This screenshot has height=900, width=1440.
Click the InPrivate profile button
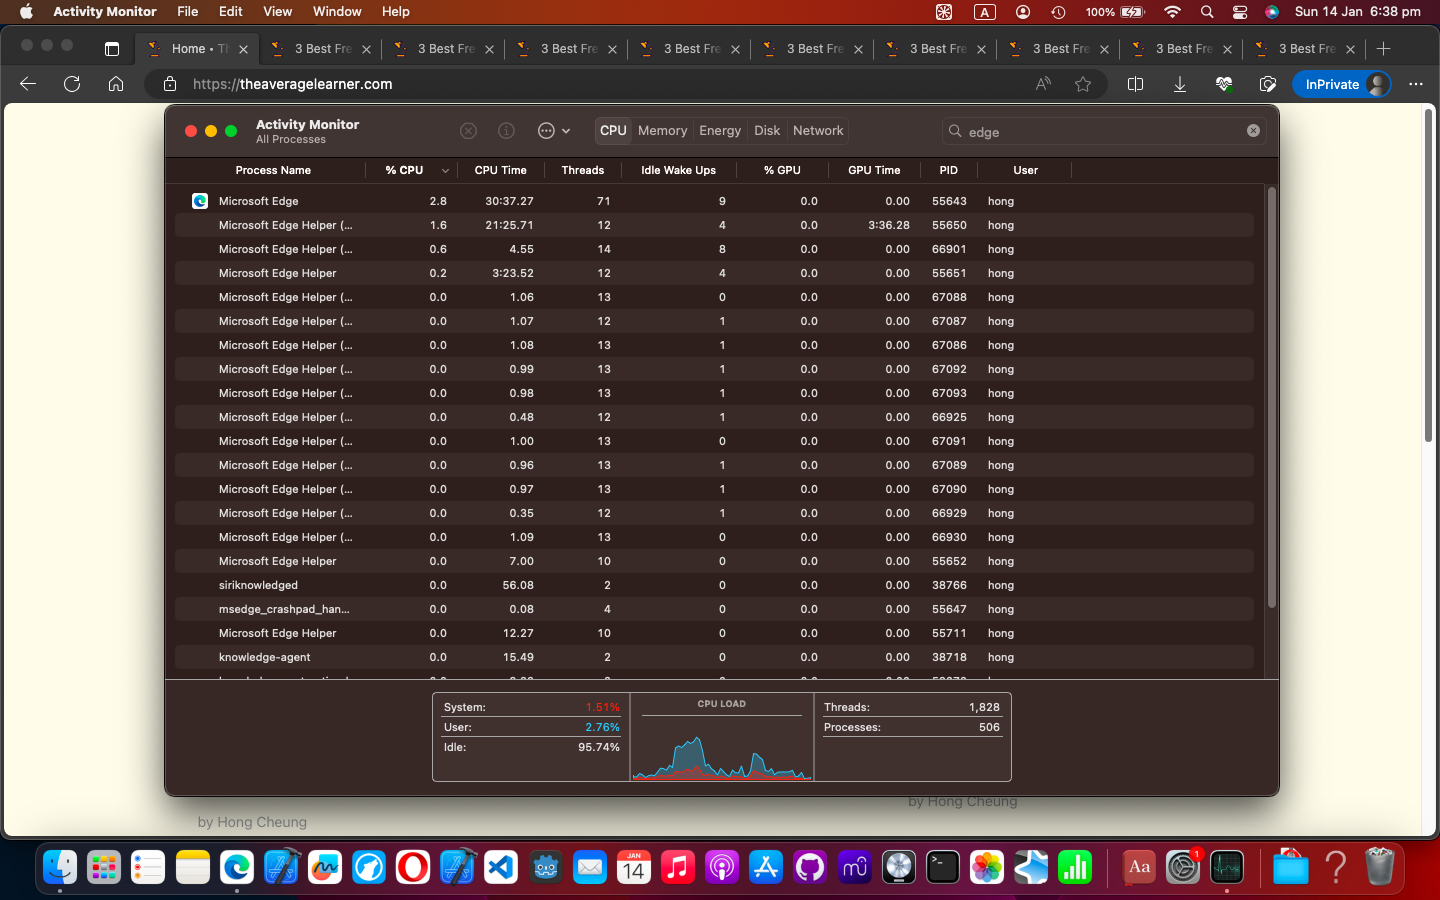[1342, 84]
